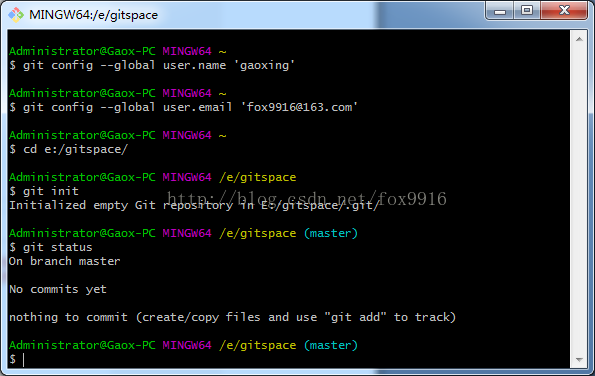Click the 'cd e:/gitspace/' command line

pos(68,149)
